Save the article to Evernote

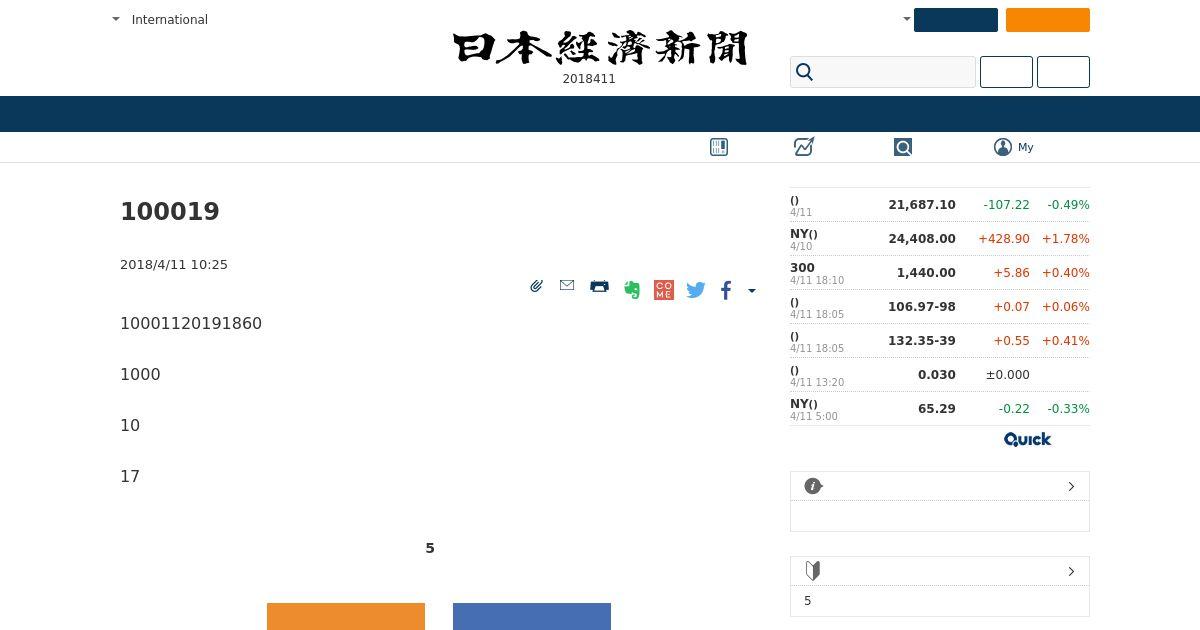coord(632,290)
